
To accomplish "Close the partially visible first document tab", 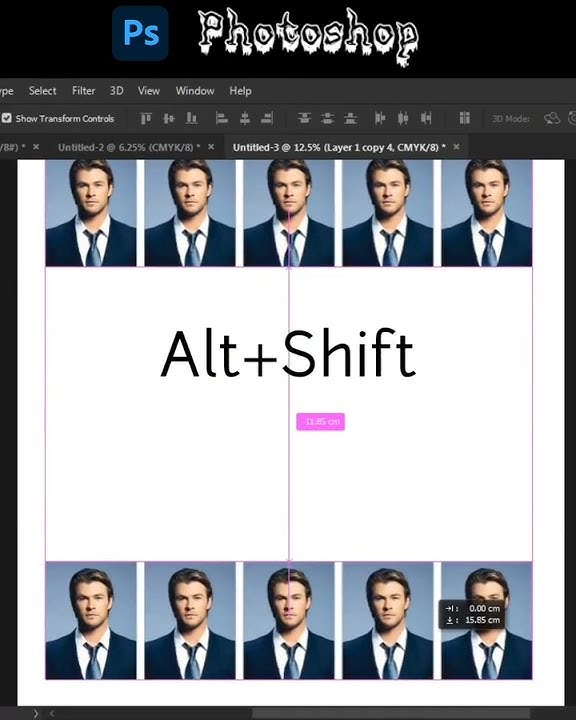I will point(36,147).
